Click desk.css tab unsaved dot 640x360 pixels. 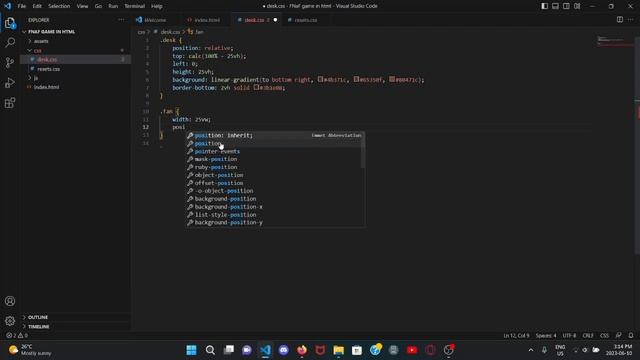(275, 20)
